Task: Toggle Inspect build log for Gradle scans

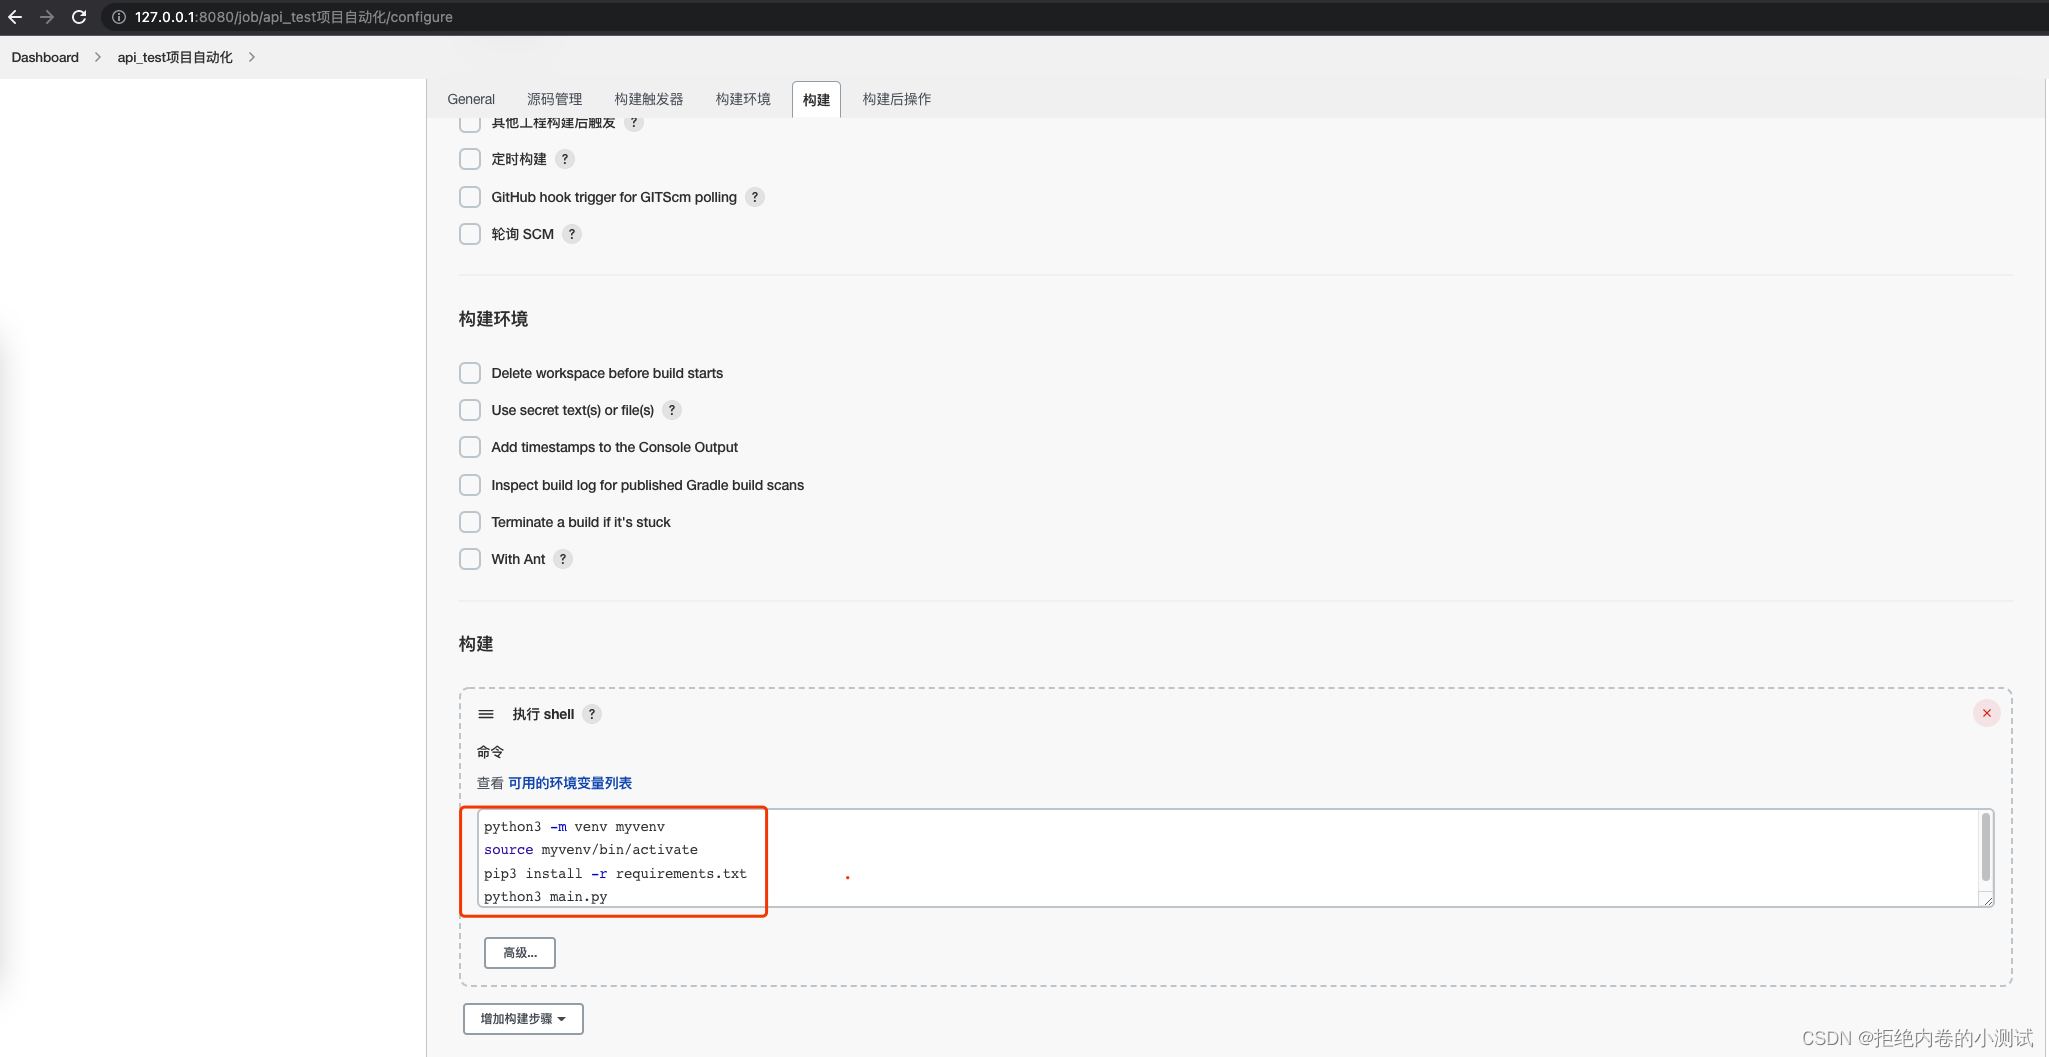Action: pos(470,485)
